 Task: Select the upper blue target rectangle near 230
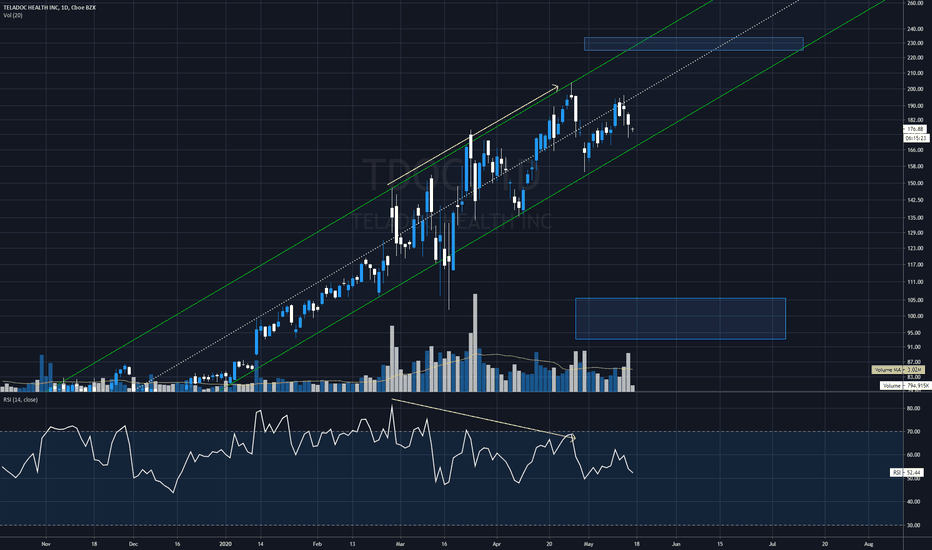pos(694,44)
